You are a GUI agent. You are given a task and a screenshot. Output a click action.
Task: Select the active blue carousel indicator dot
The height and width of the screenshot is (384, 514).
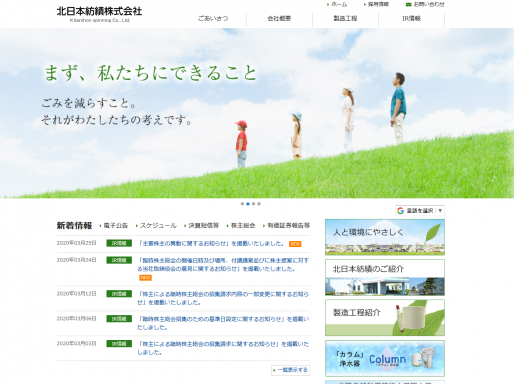[248, 204]
